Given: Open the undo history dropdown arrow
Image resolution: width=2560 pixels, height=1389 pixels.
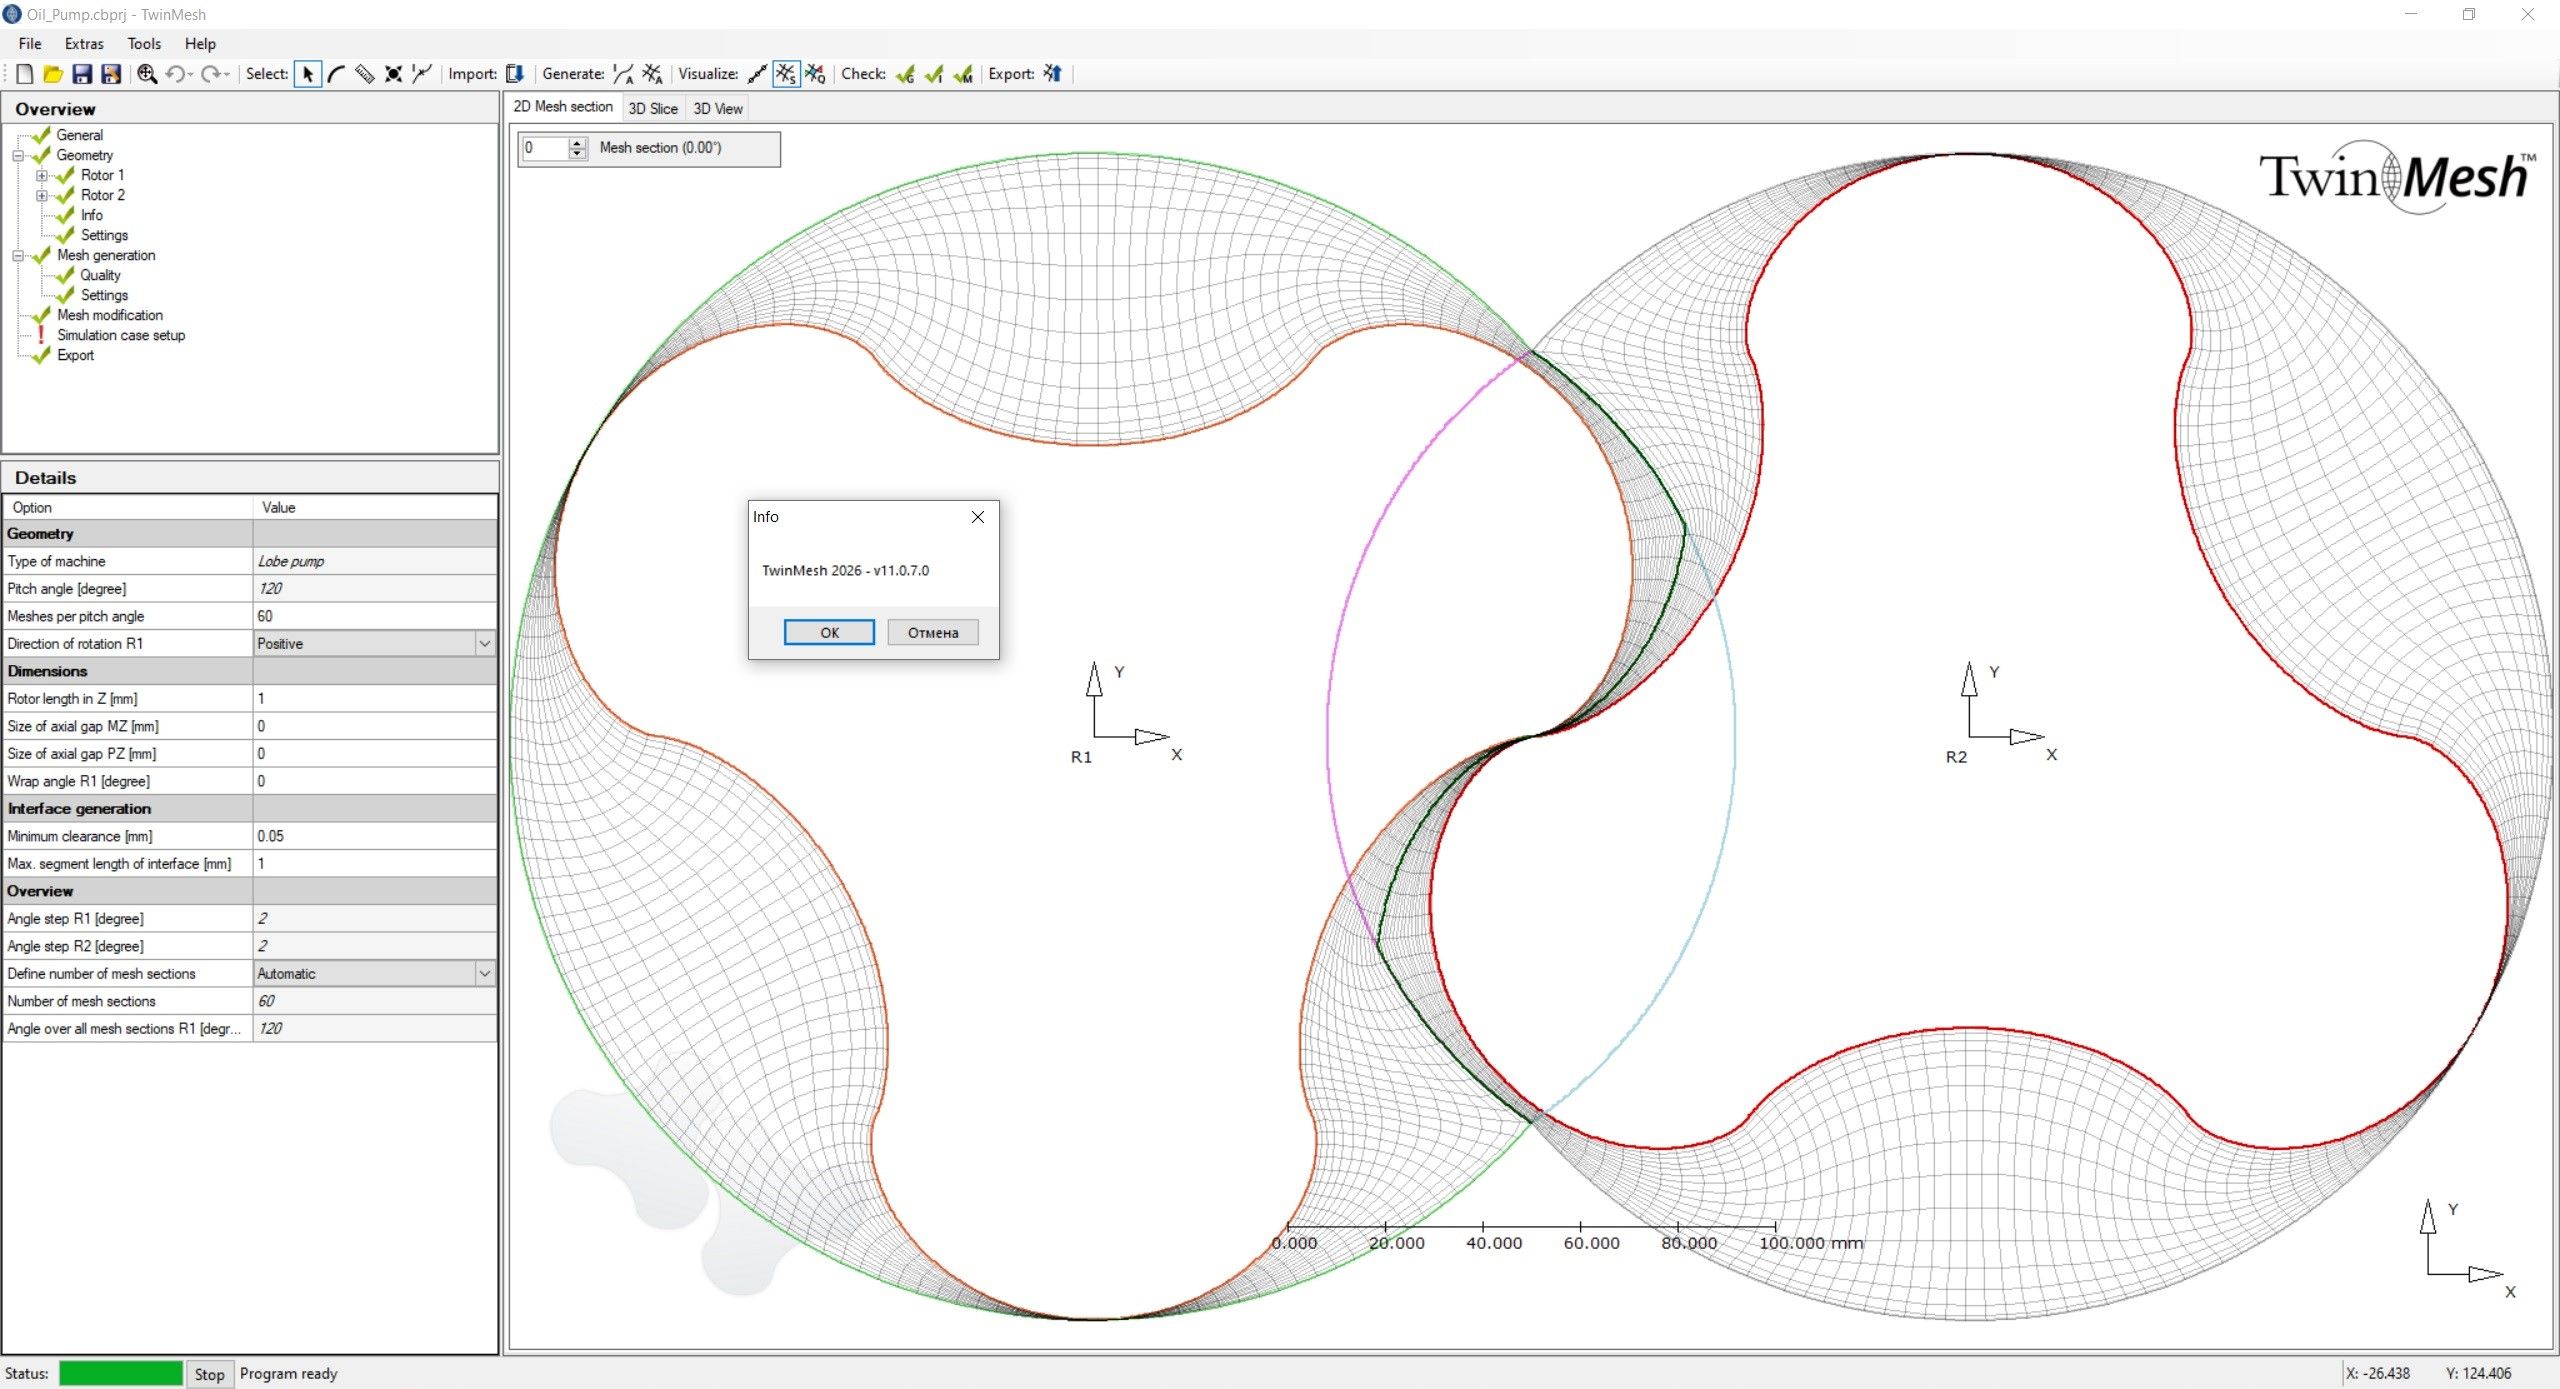Looking at the screenshot, I should click(x=190, y=74).
